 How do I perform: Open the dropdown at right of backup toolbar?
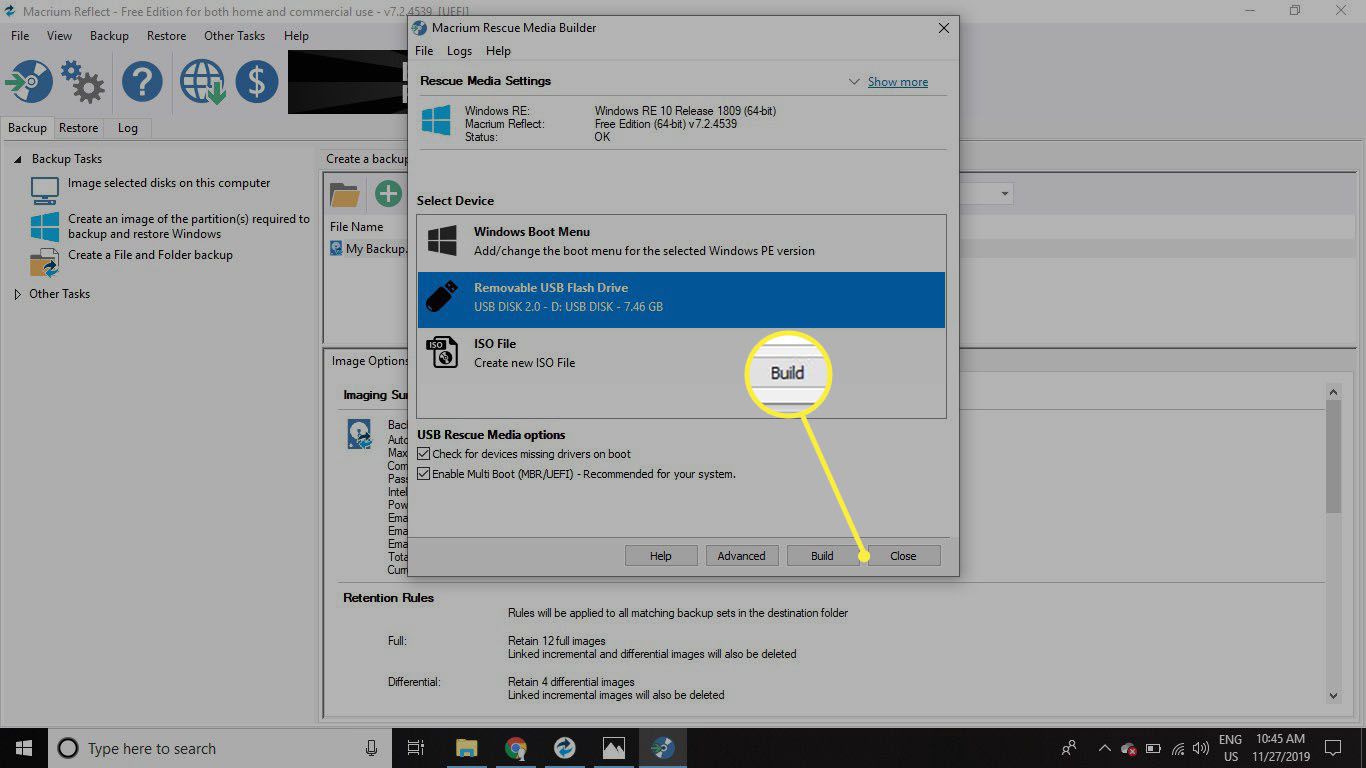pyautogui.click(x=1005, y=193)
